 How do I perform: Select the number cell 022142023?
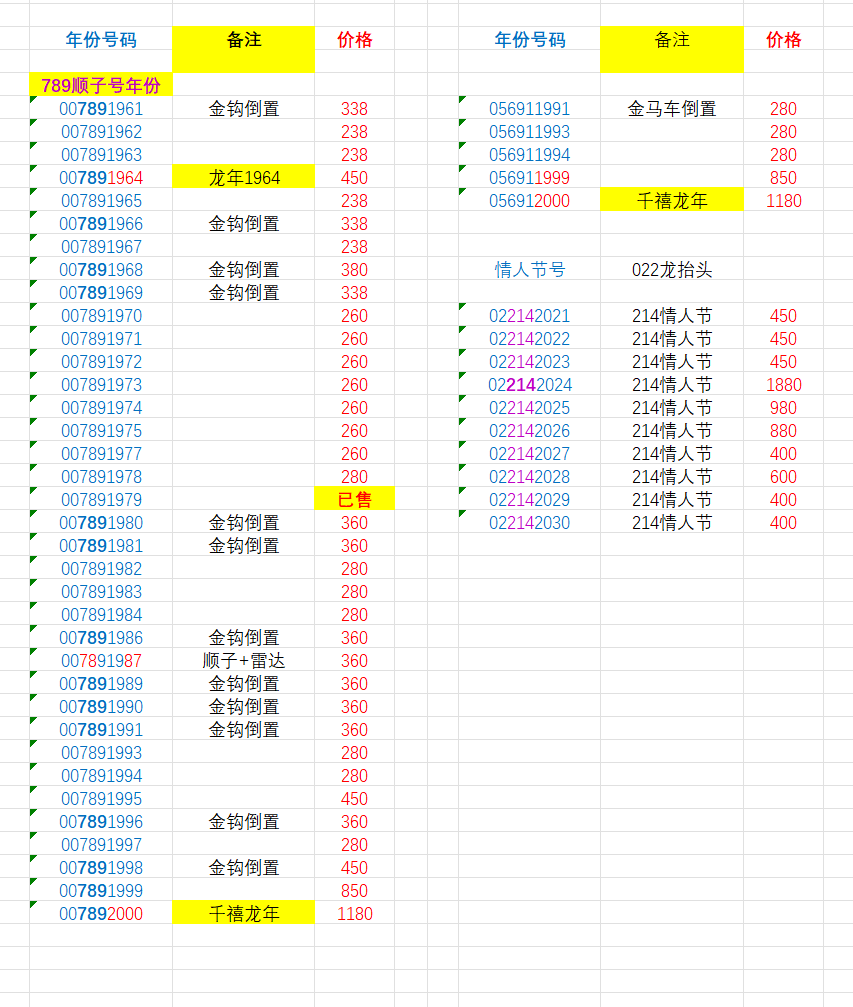pos(529,362)
